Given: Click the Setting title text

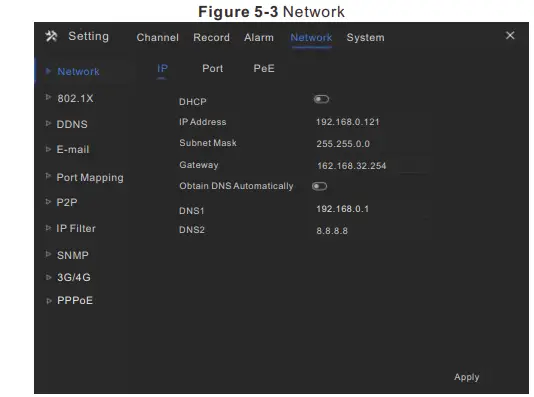Looking at the screenshot, I should pos(89,36).
